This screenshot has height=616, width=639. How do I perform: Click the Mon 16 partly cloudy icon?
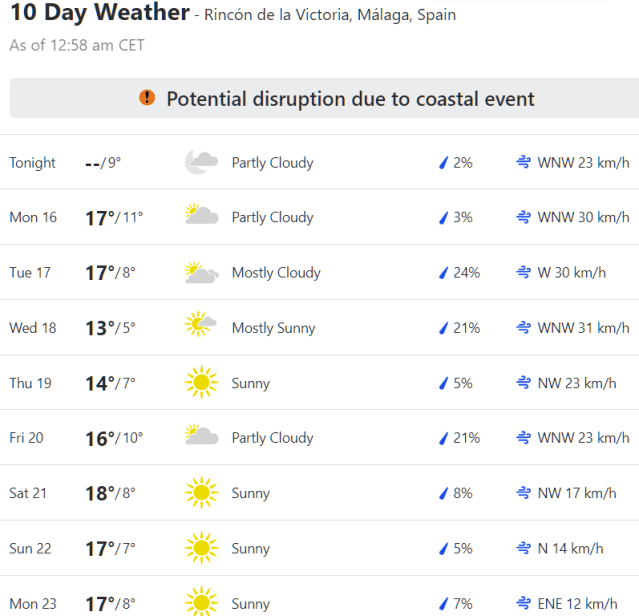coord(202,216)
